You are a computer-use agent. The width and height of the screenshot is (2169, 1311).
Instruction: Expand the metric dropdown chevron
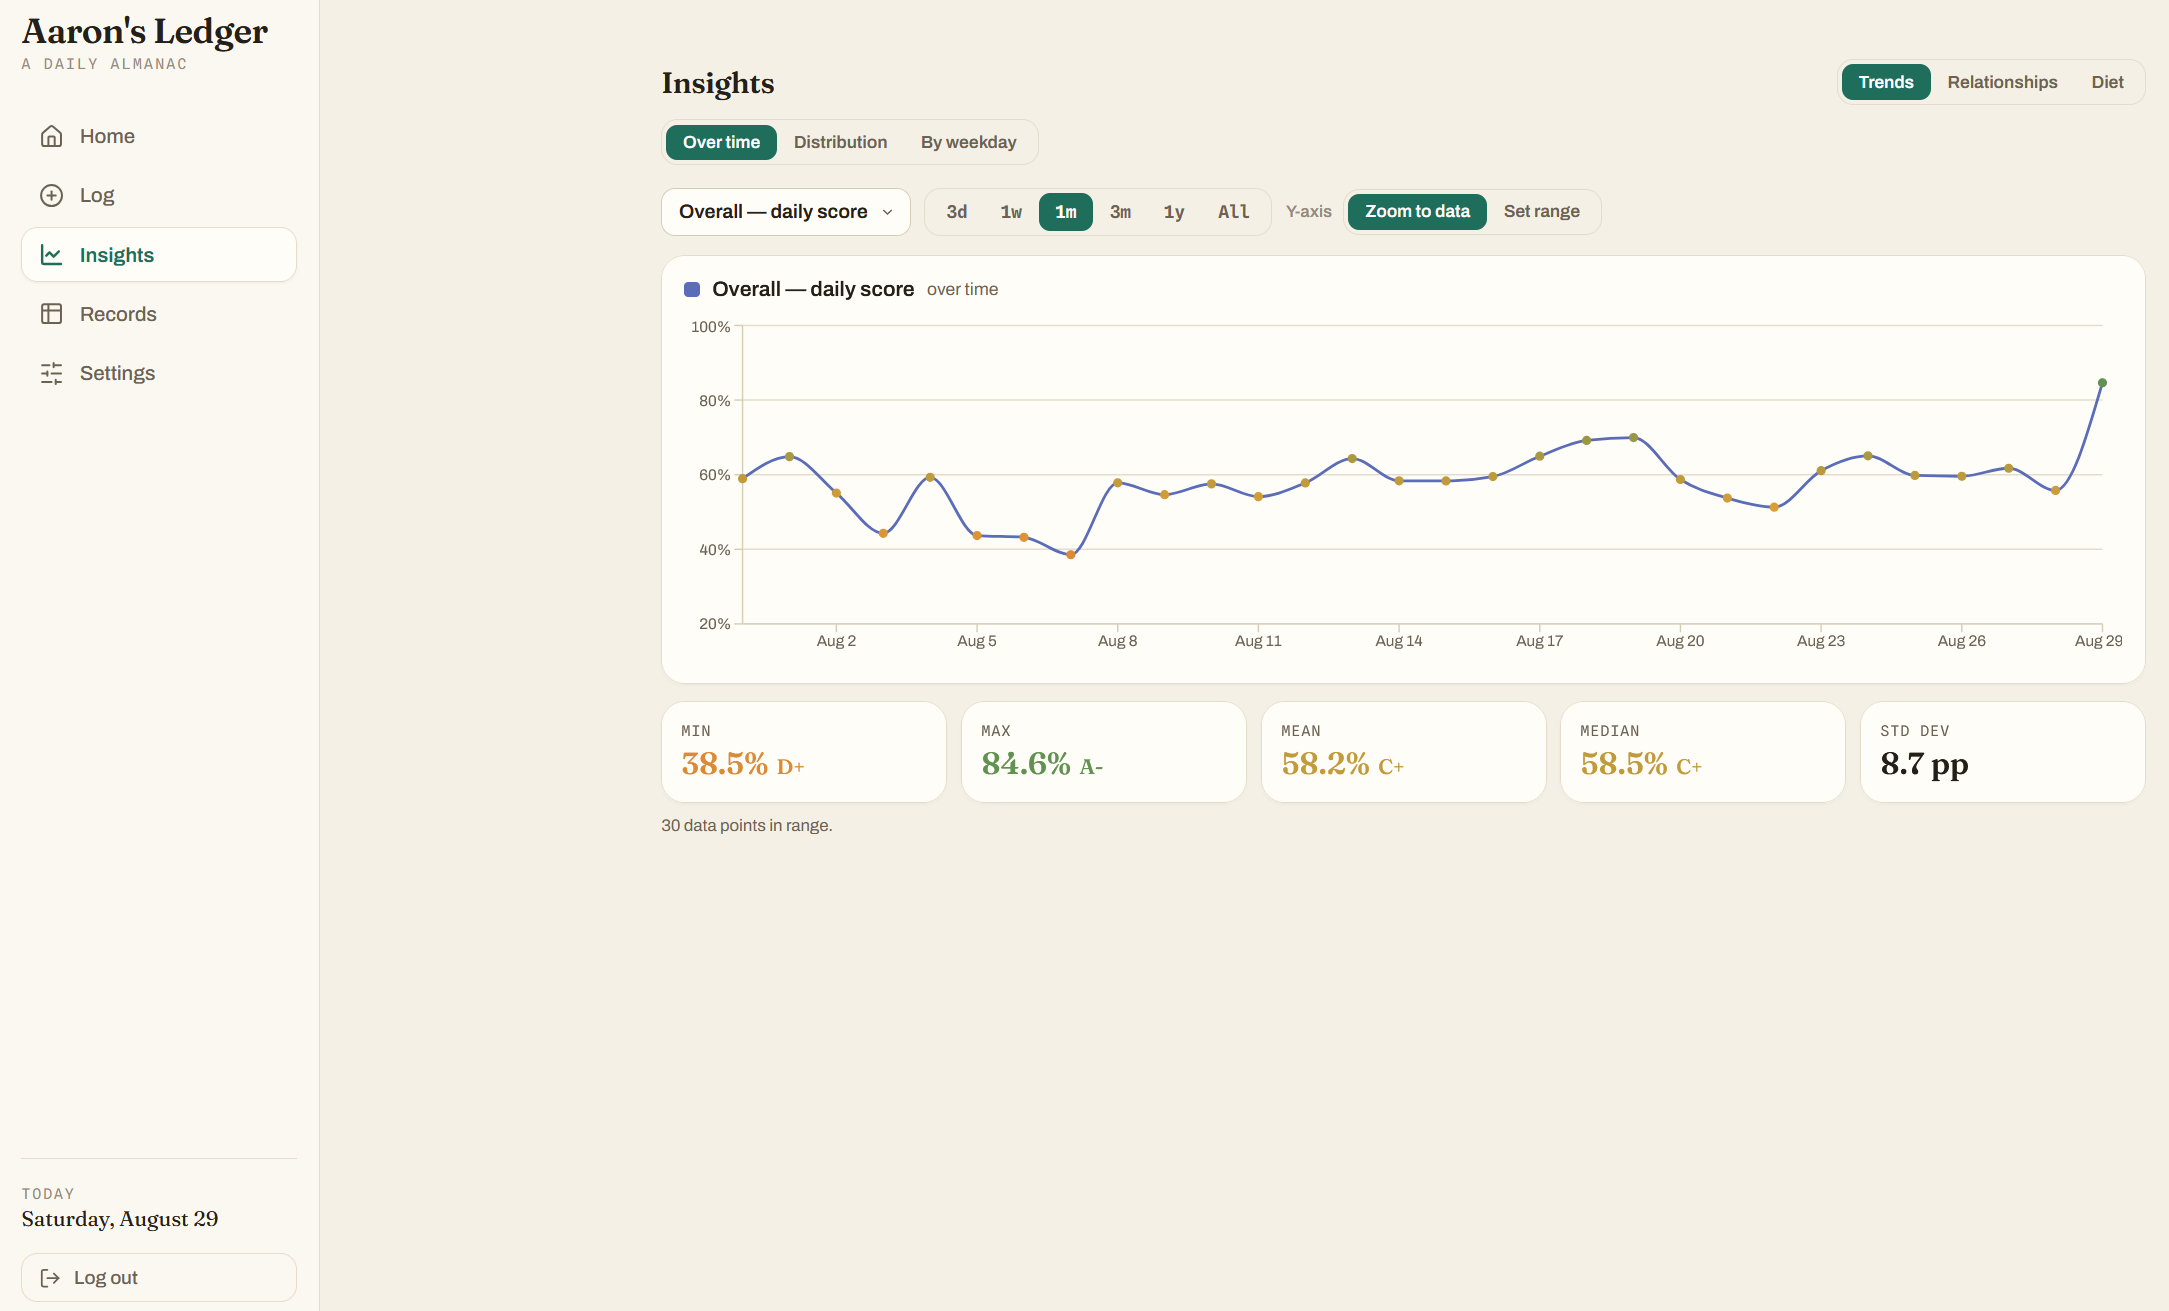click(887, 212)
